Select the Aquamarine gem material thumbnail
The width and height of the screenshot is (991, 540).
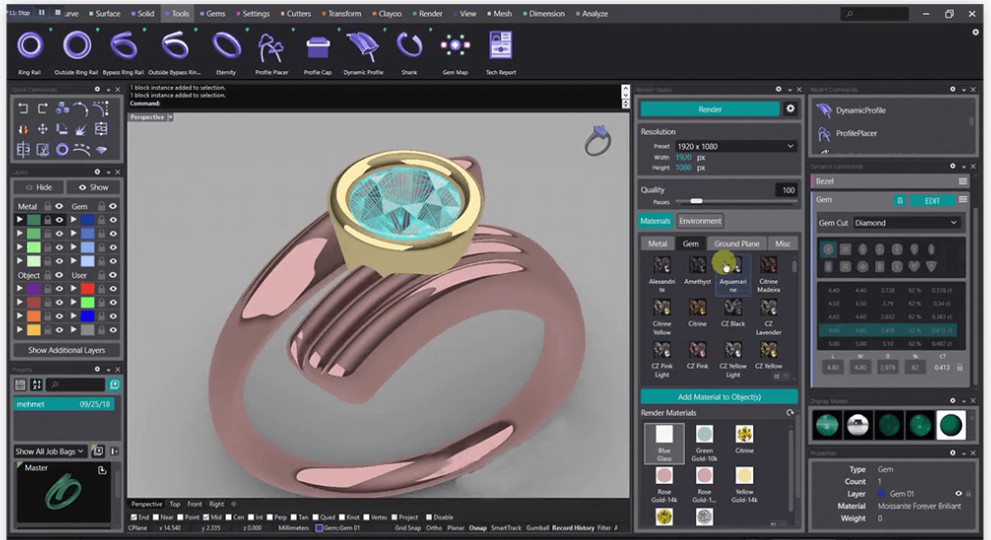pyautogui.click(x=733, y=265)
